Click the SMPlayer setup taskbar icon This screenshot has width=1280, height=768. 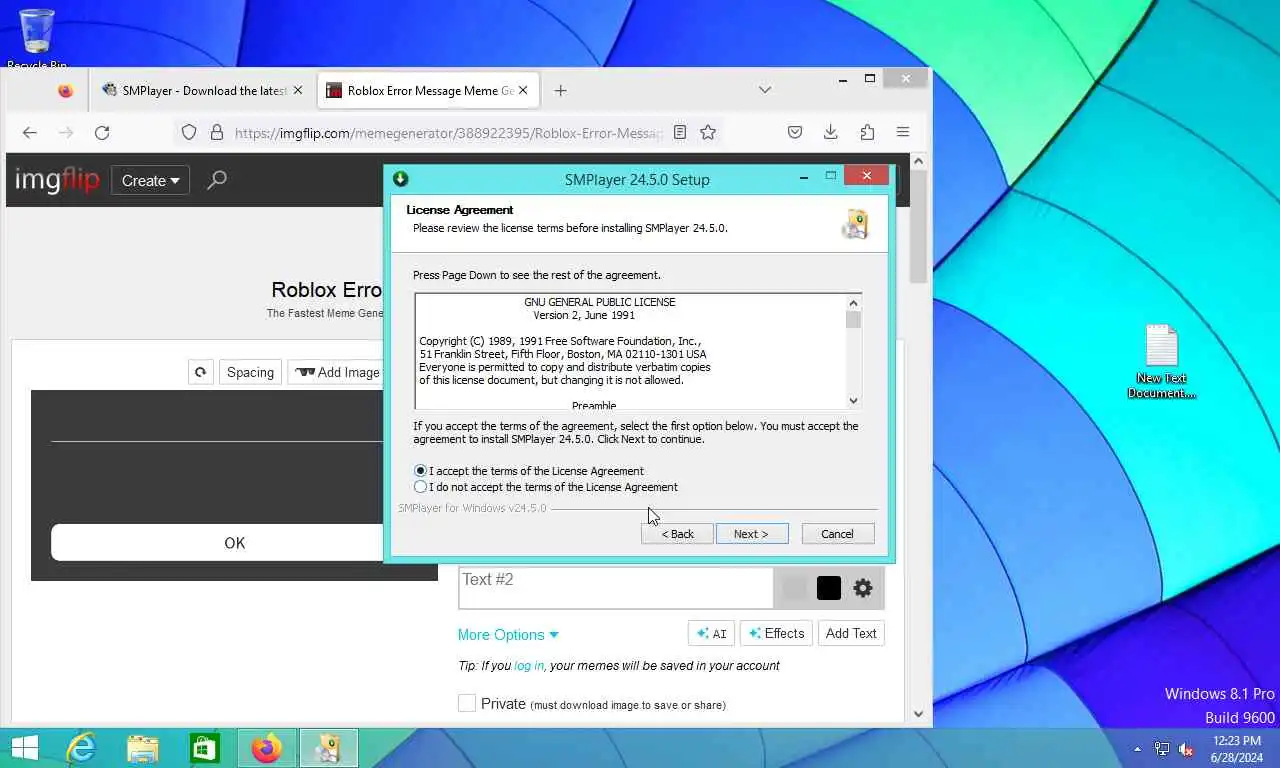tap(328, 748)
